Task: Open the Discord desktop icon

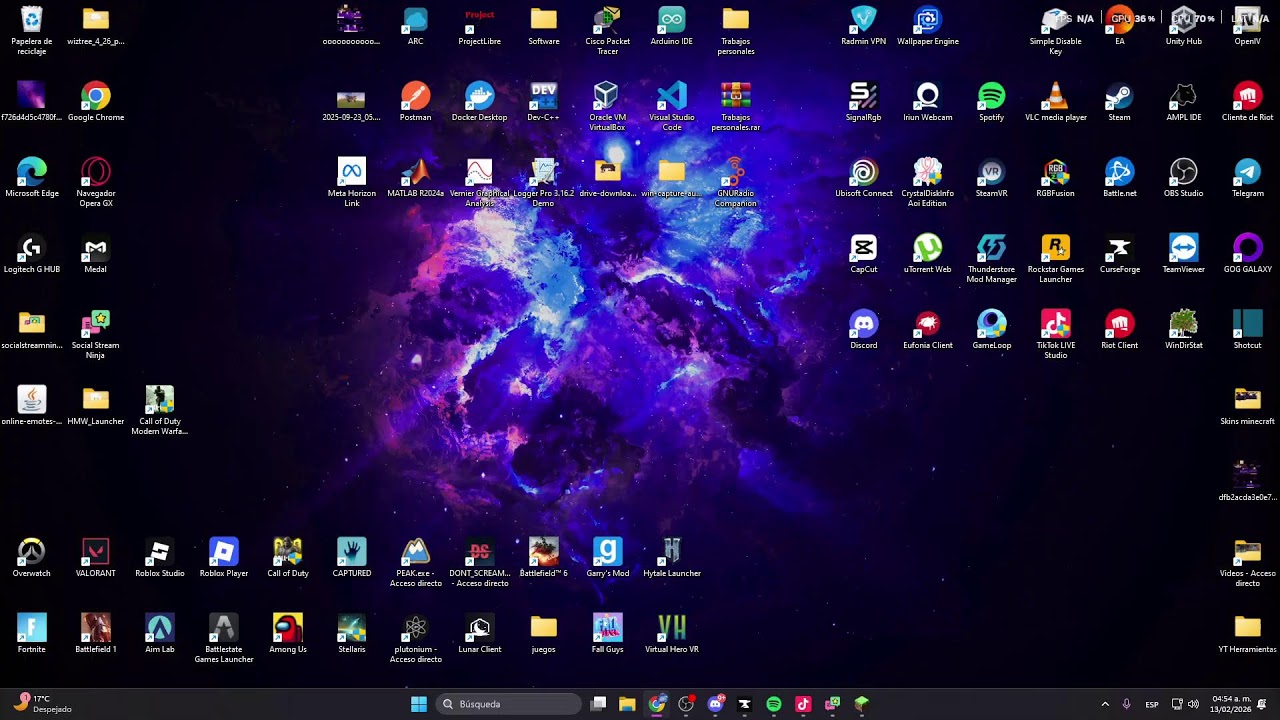Action: point(863,325)
